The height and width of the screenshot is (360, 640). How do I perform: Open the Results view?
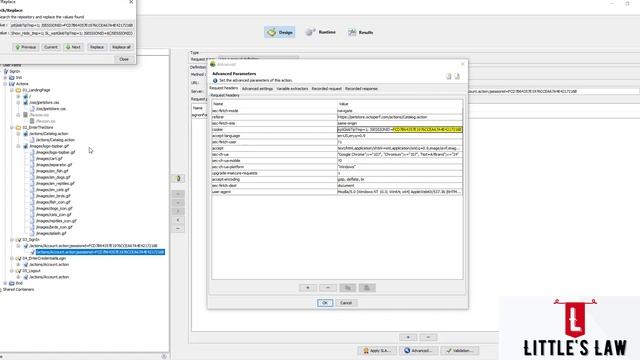click(x=360, y=32)
